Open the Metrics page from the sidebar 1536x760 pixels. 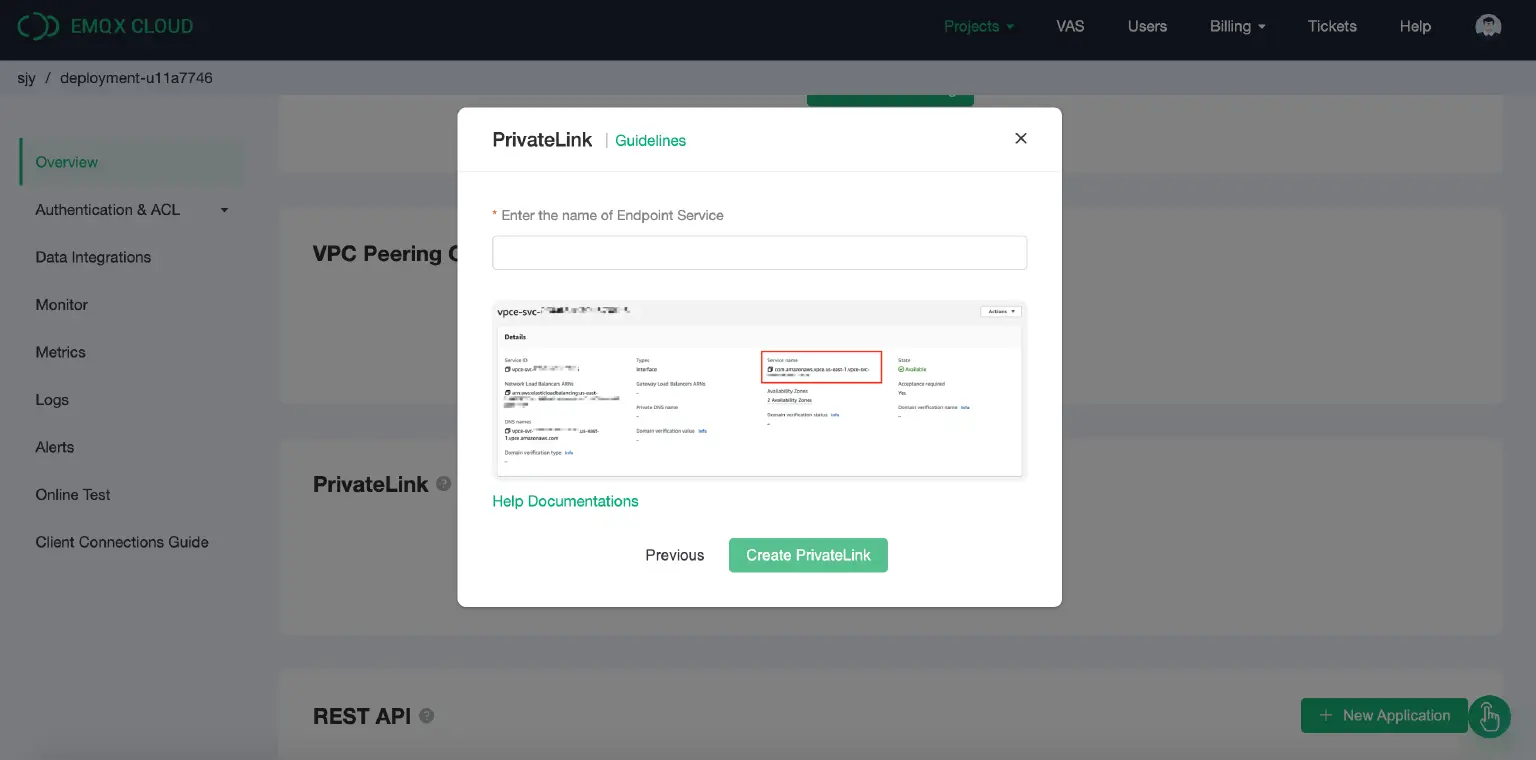(60, 352)
